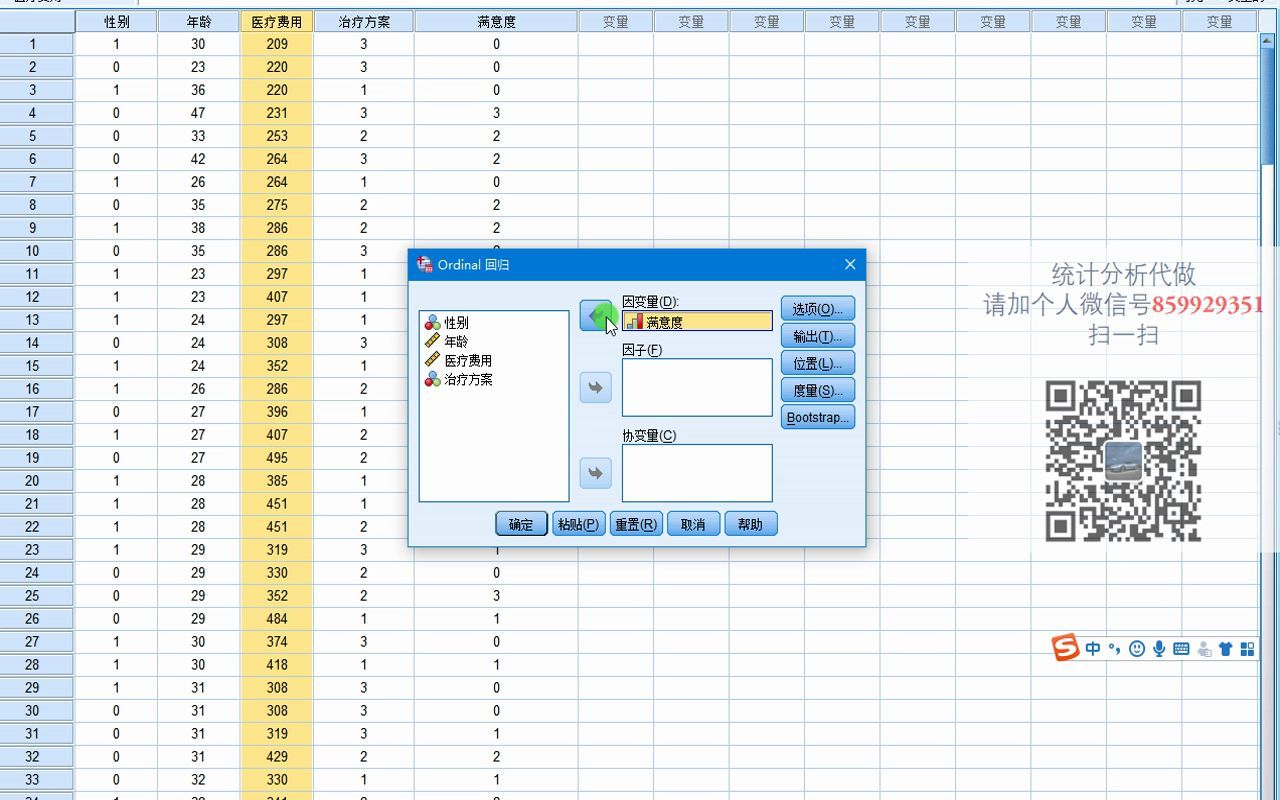Click the 医疗费用 cell 209 in row 1
1280x800 pixels.
(277, 44)
